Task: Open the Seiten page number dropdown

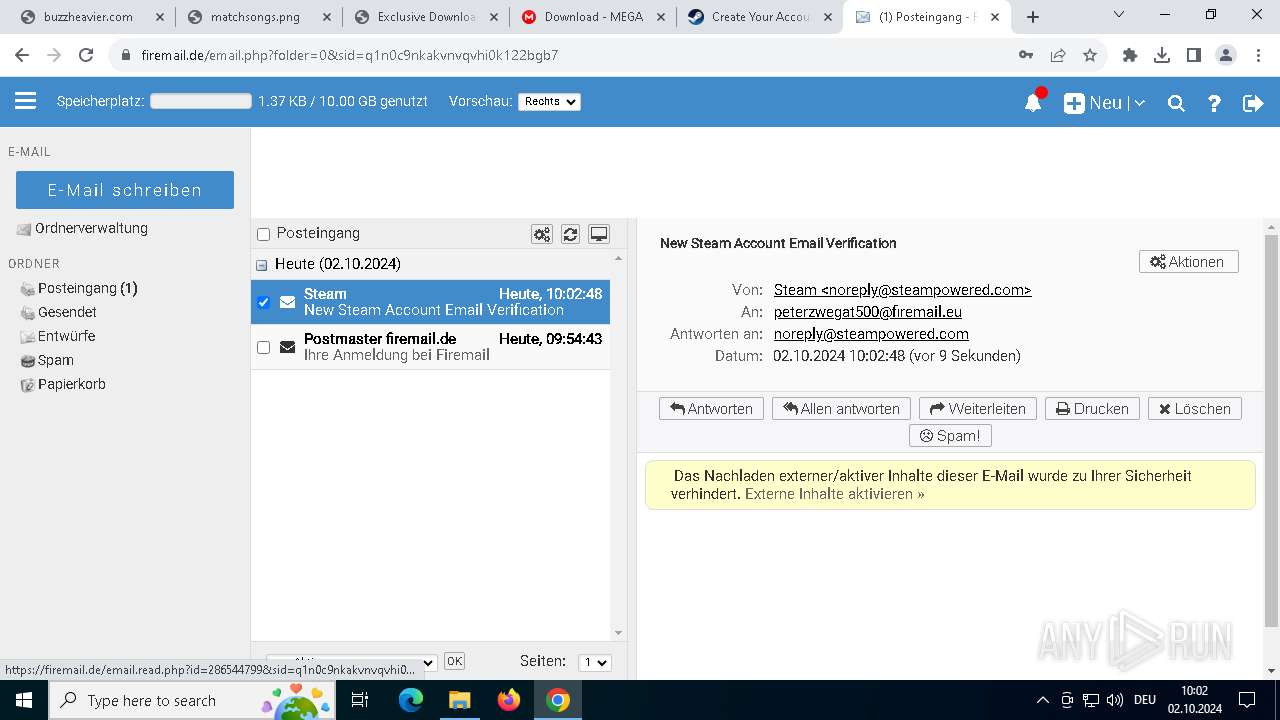Action: (595, 662)
